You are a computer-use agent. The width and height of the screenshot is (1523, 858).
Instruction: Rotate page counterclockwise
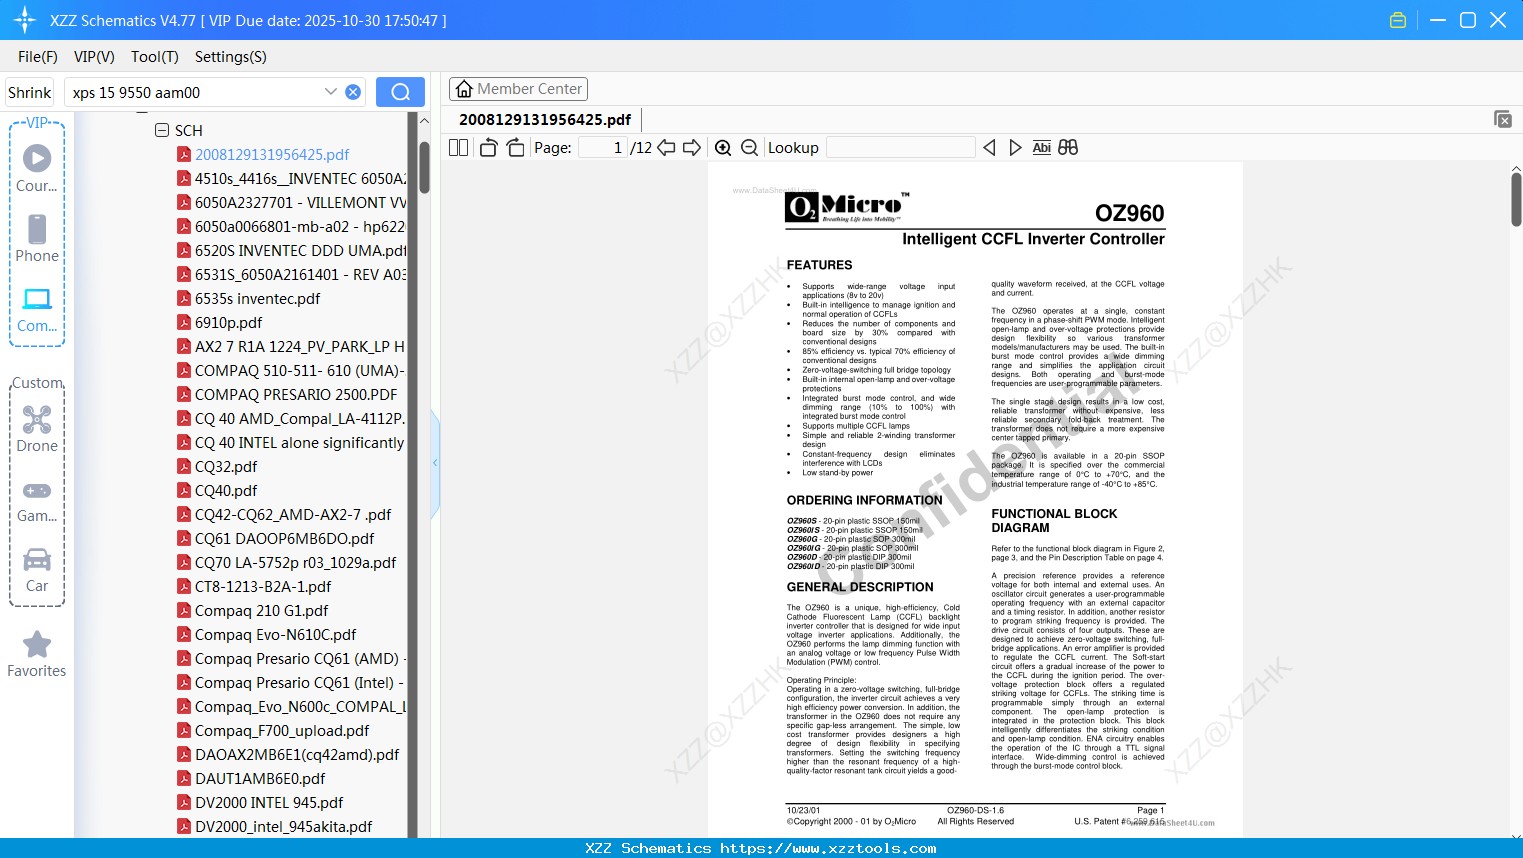(x=488, y=148)
